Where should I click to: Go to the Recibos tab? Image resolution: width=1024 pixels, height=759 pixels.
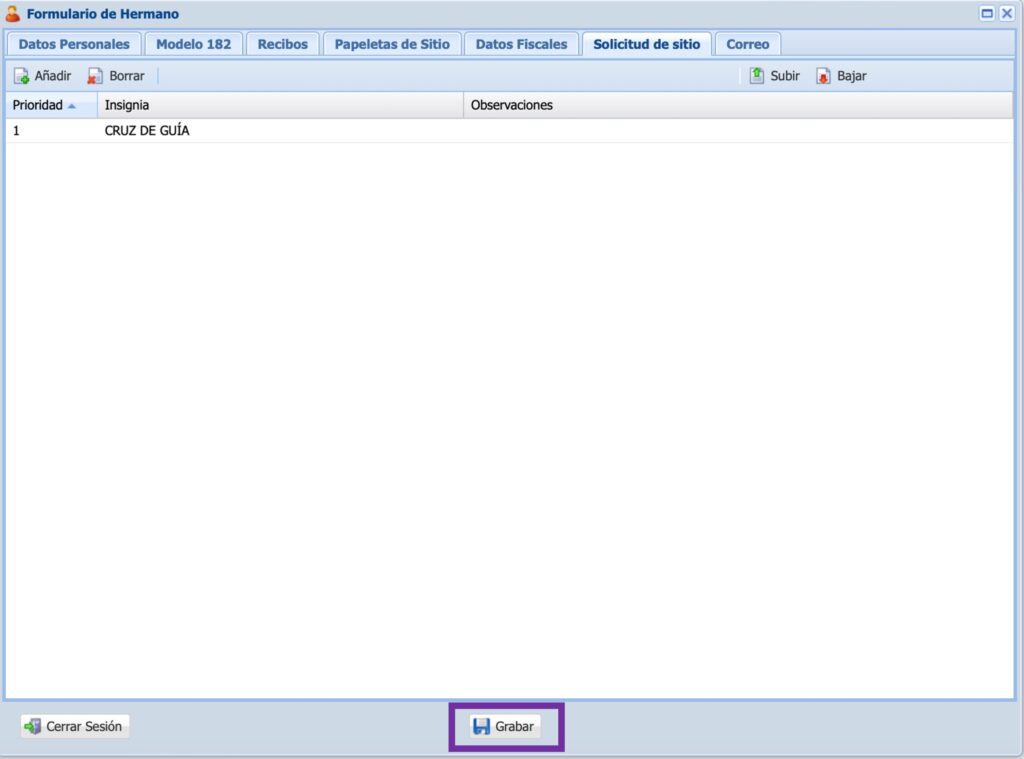(x=283, y=44)
